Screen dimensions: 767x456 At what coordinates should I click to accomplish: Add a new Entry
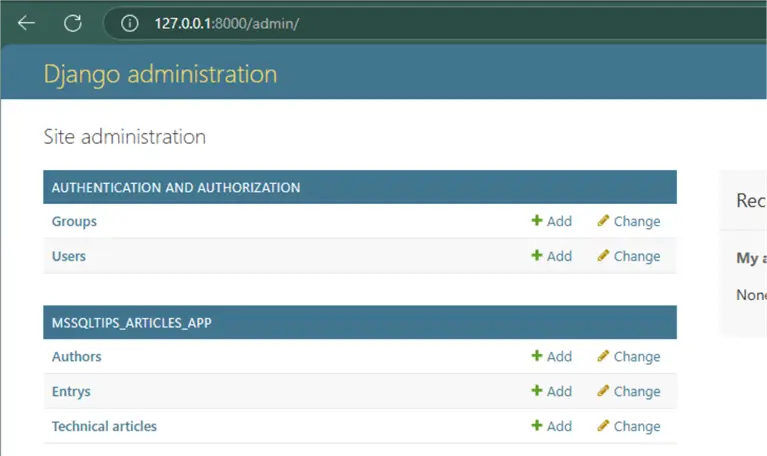click(552, 391)
